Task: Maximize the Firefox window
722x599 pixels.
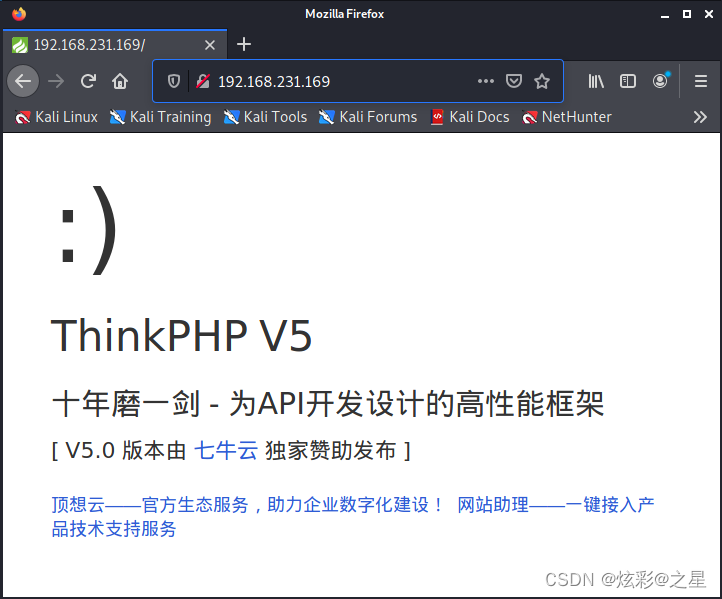Action: pos(687,14)
